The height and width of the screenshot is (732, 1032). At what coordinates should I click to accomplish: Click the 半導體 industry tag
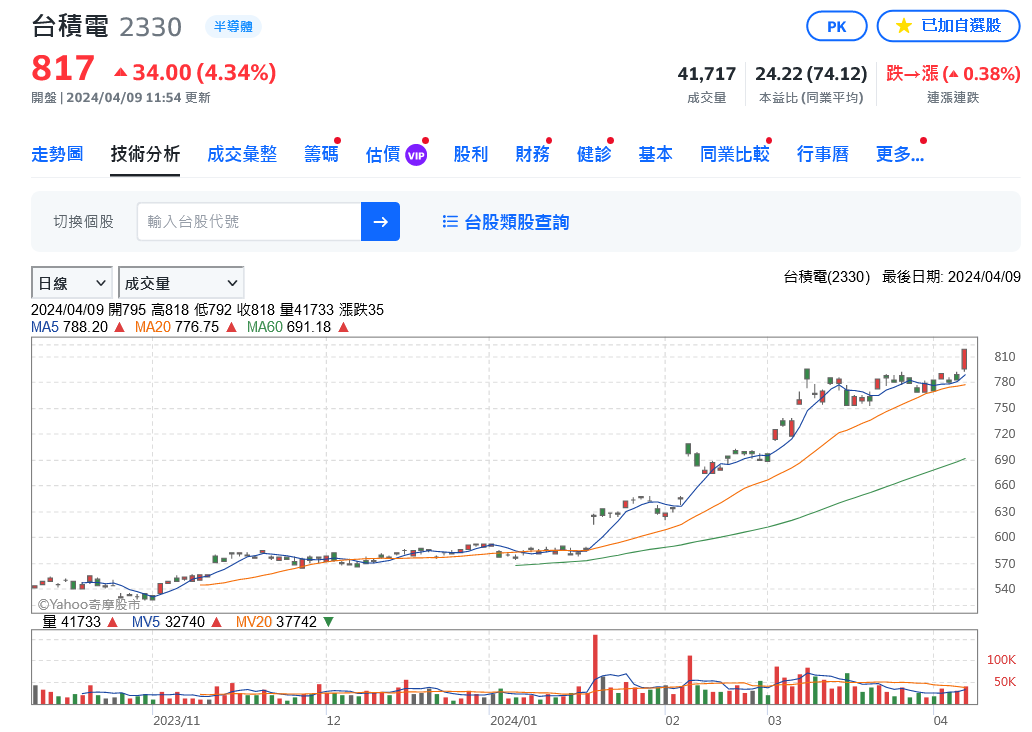click(233, 26)
